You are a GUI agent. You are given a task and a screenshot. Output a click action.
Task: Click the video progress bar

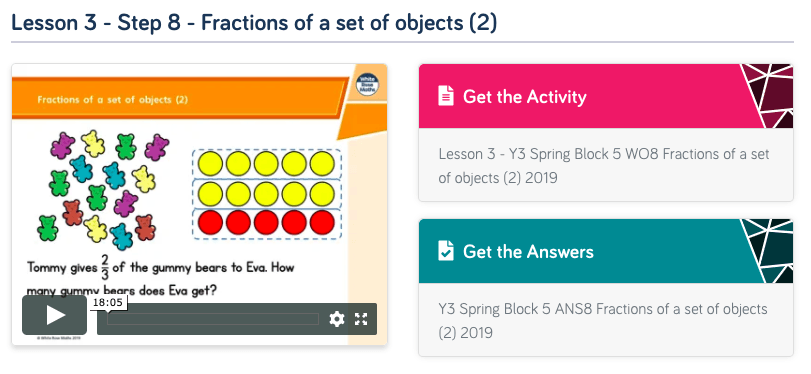click(x=213, y=319)
